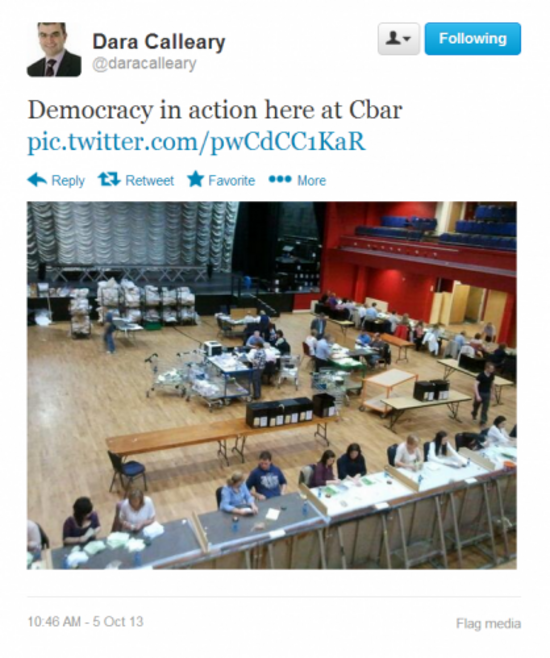Mark tweet as Favorite via label
Image resolution: width=550 pixels, height=658 pixels.
coord(232,180)
